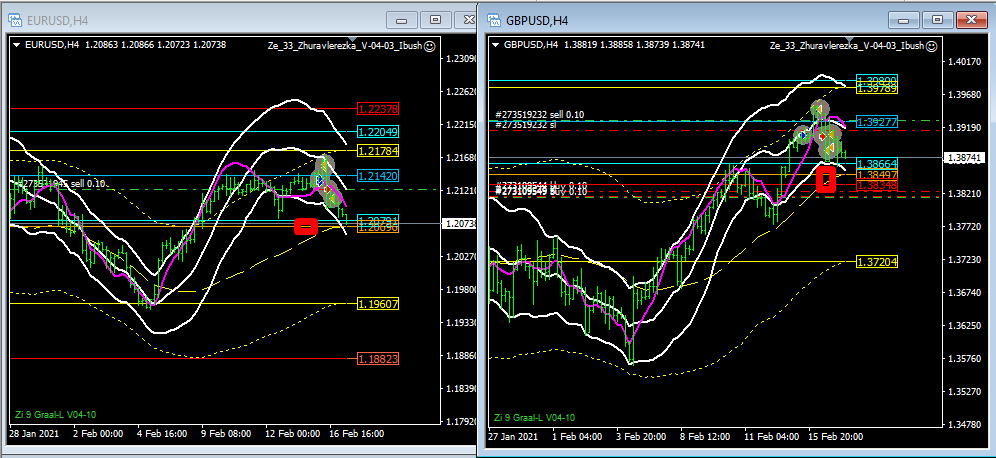The height and width of the screenshot is (458, 996).
Task: Select the blue 1.21420 level label
Action: 378,175
